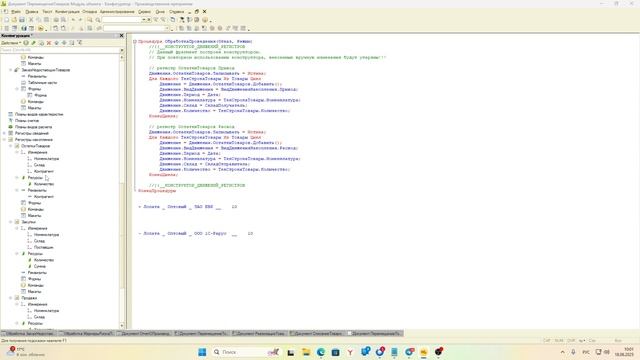The width and height of the screenshot is (640, 360).
Task: Open the toolbar search combo box arrow
Action: pos(143,20)
